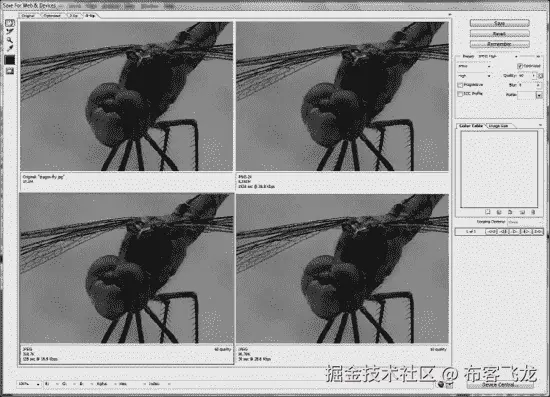
Task: Open the file format dropdown
Action: coord(474,66)
